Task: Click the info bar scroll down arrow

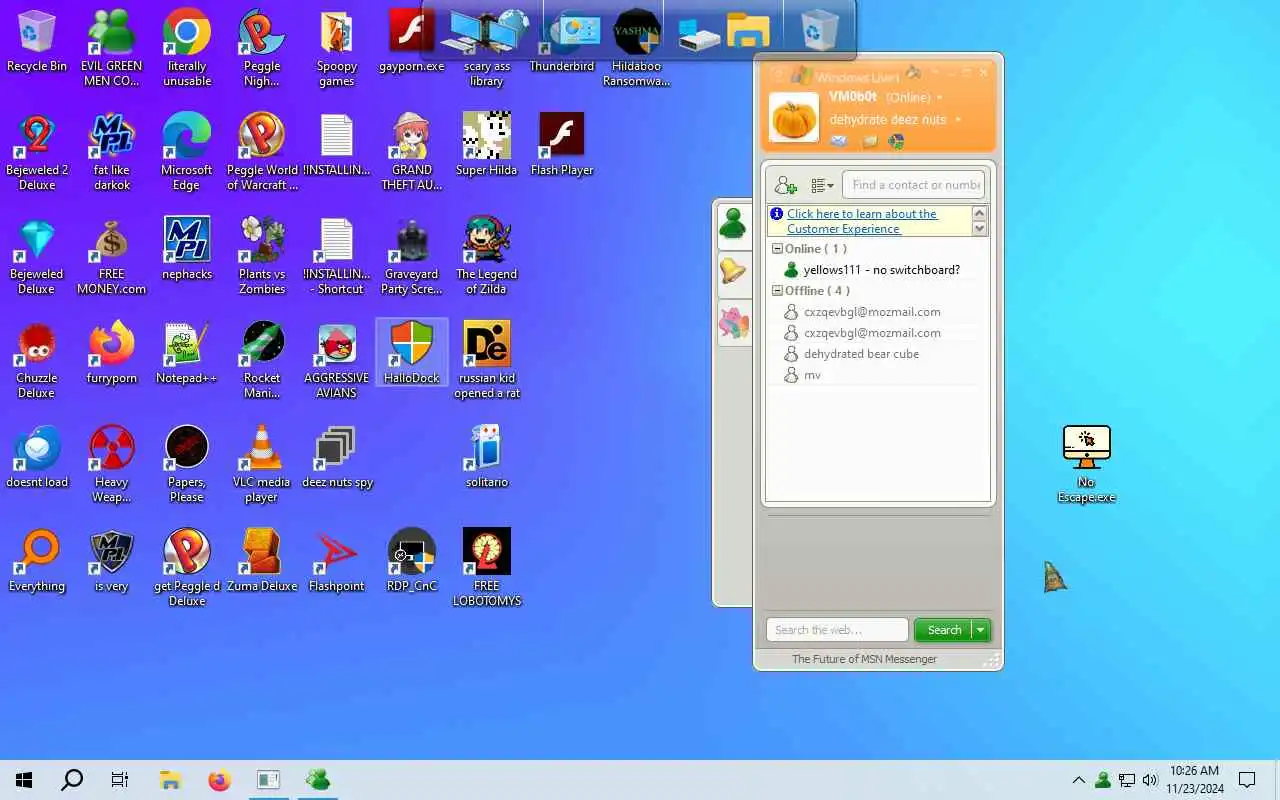Action: pyautogui.click(x=979, y=229)
